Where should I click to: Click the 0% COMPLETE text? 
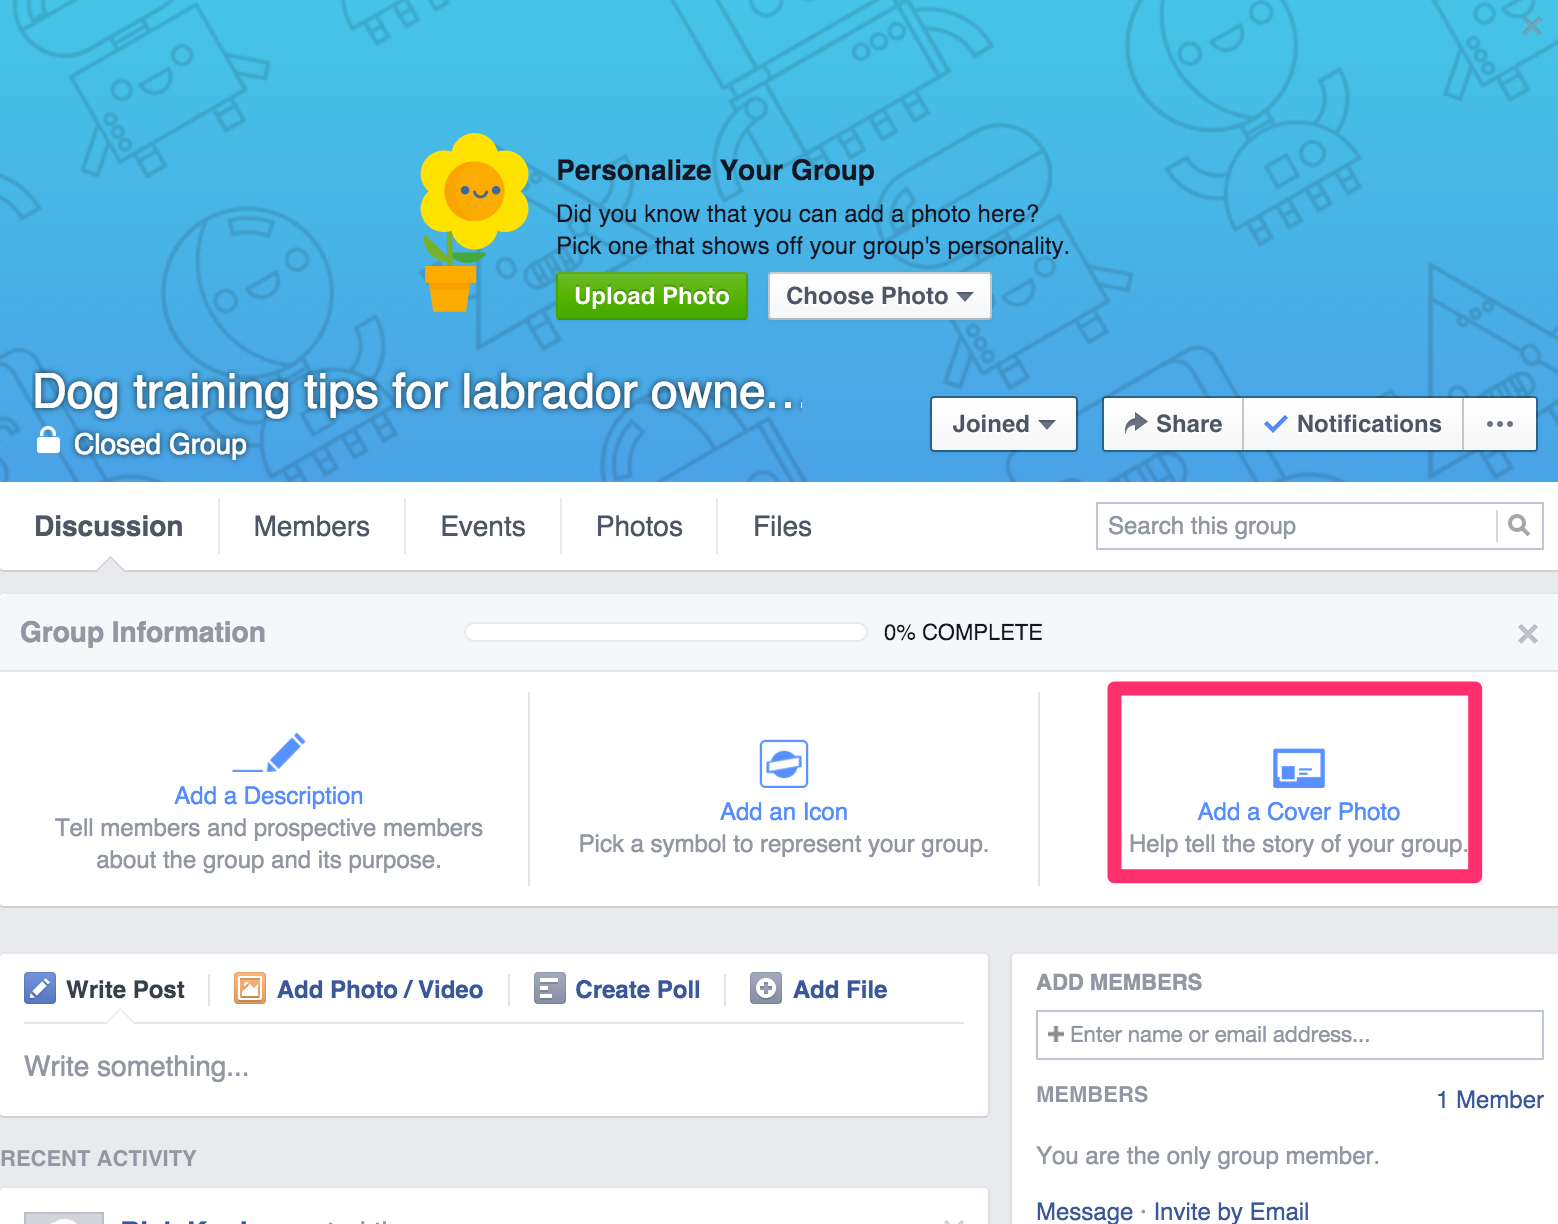(x=963, y=632)
